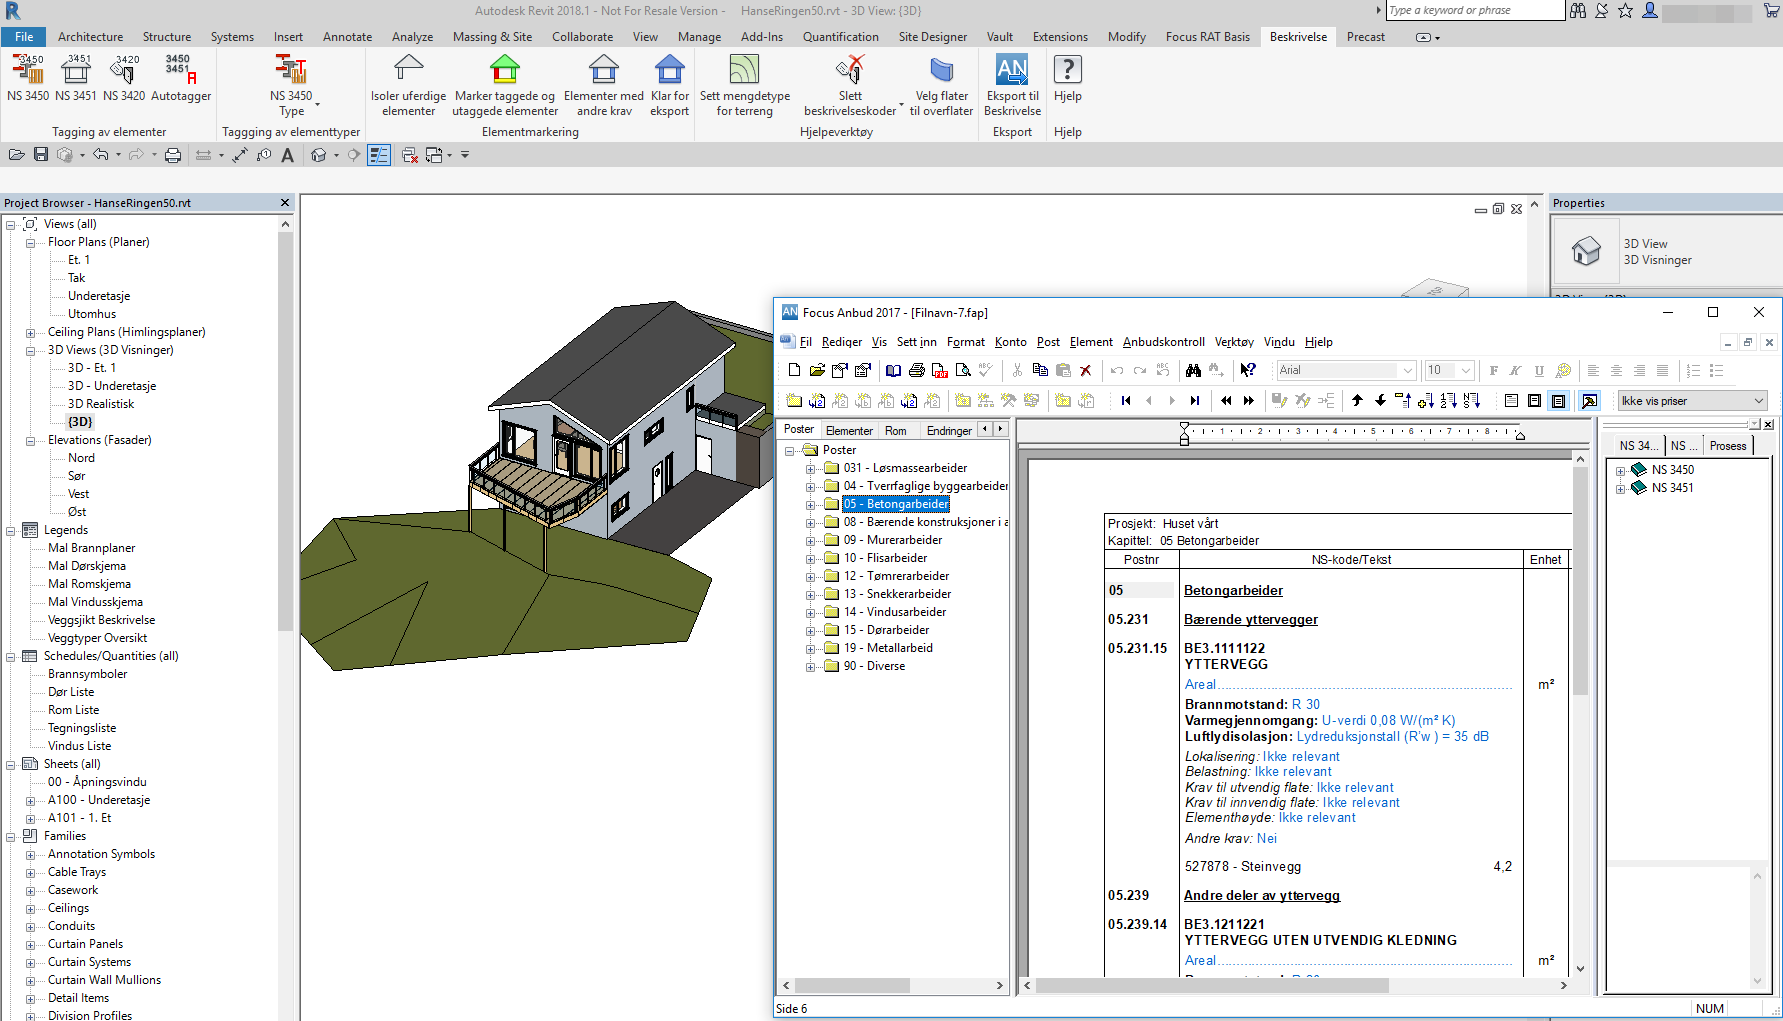This screenshot has width=1783, height=1021.
Task: Toggle Italic formatting in Focus Anbud
Action: coord(1516,370)
